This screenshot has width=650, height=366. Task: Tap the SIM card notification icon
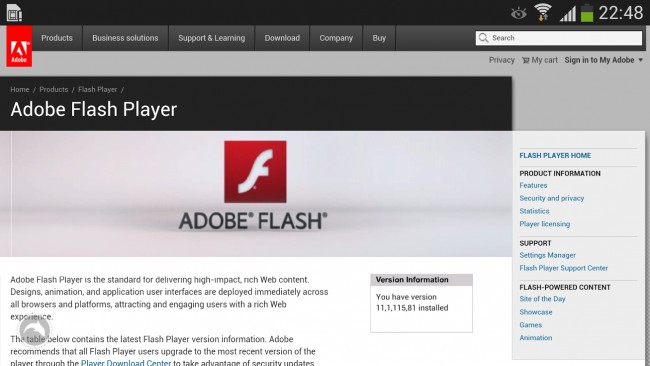[14, 13]
